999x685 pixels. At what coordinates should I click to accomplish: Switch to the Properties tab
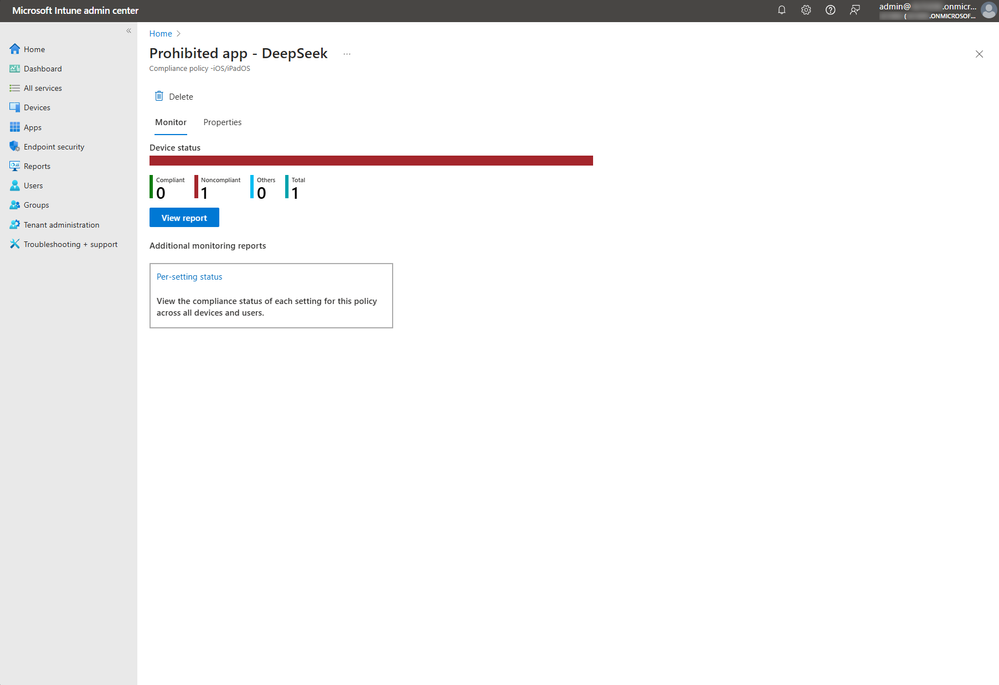tap(222, 122)
